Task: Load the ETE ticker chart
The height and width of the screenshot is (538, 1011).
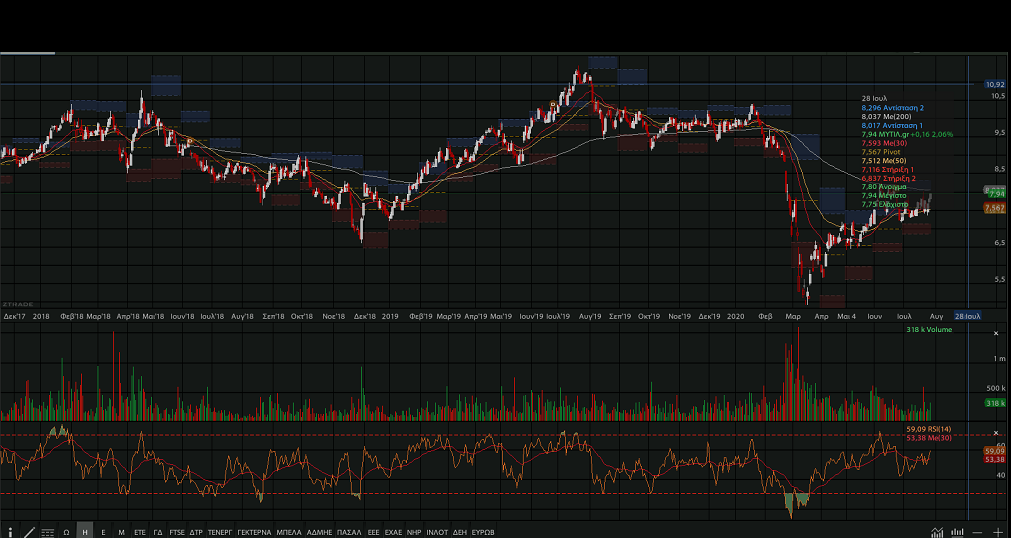Action: click(140, 532)
